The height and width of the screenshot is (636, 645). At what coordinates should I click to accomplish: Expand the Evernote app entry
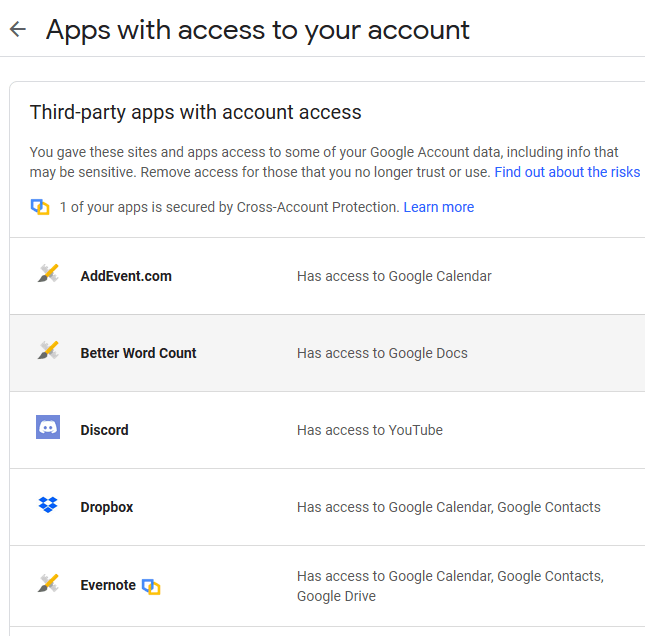tap(327, 586)
